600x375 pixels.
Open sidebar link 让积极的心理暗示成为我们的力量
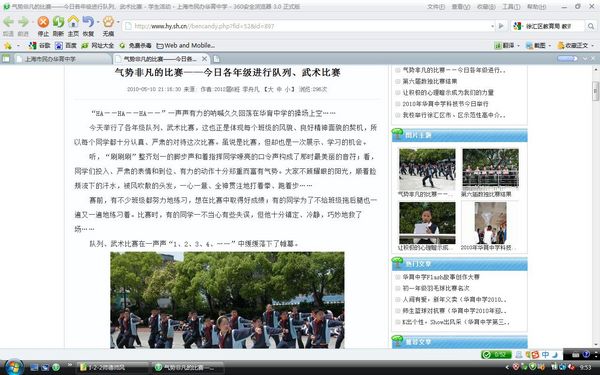click(x=448, y=92)
